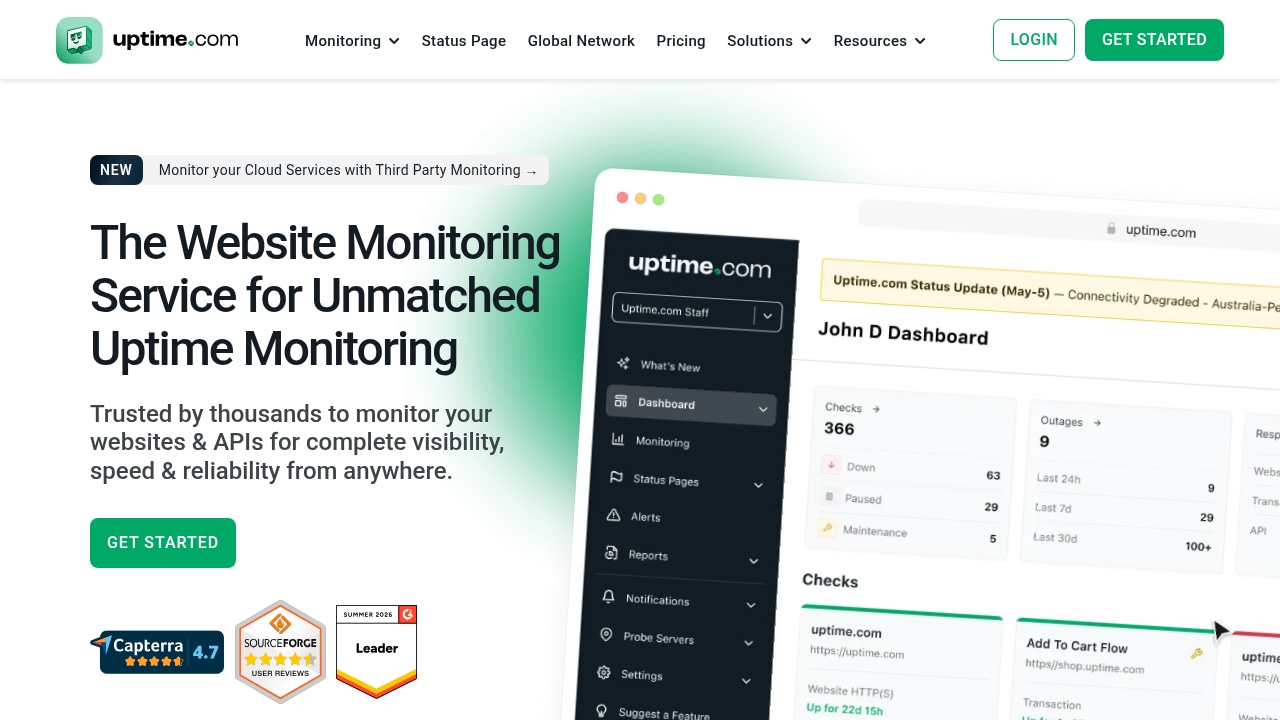Open the Capterra 4.7 rating badge
This screenshot has width=1280, height=720.
(158, 651)
